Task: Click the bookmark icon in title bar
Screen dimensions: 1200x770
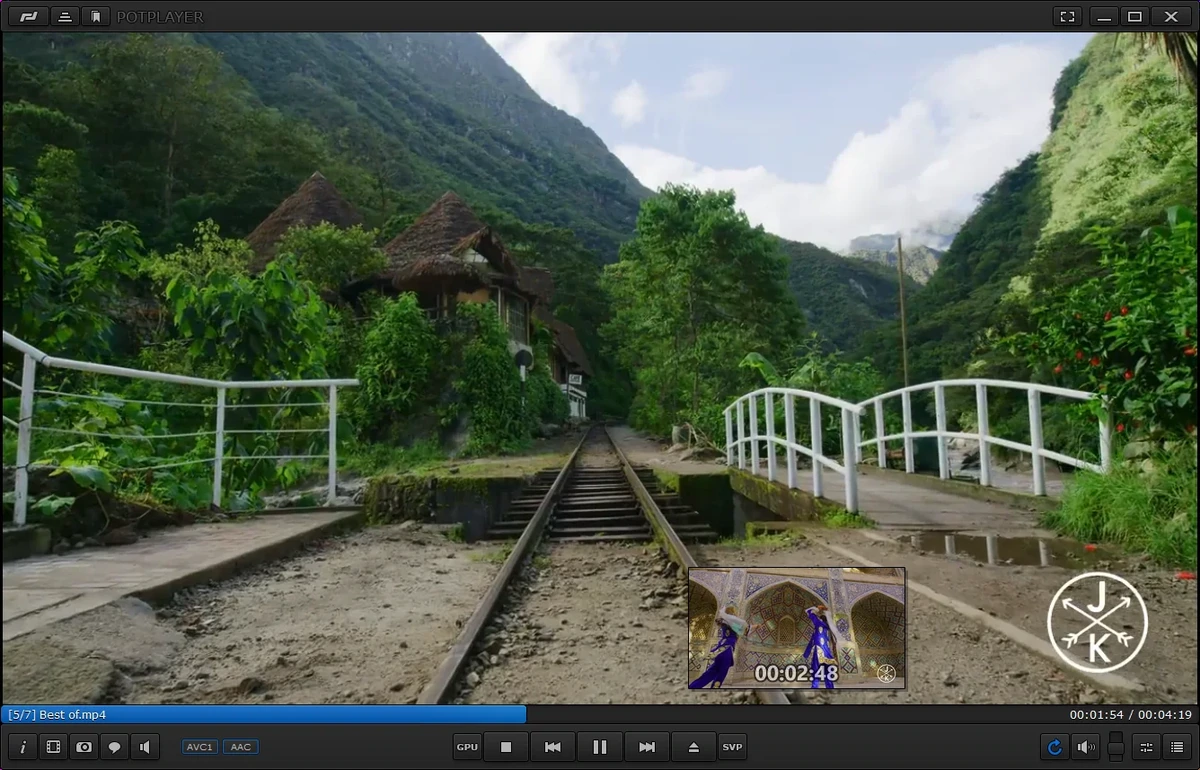Action: (x=95, y=16)
